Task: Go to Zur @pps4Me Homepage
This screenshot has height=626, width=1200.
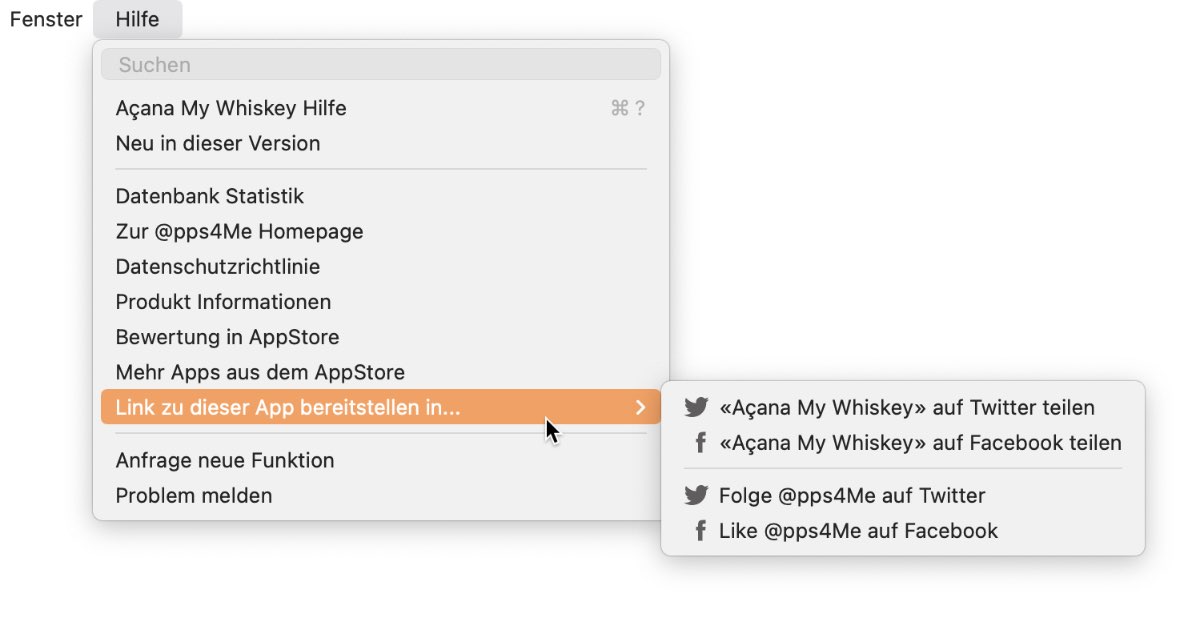Action: pyautogui.click(x=381, y=231)
